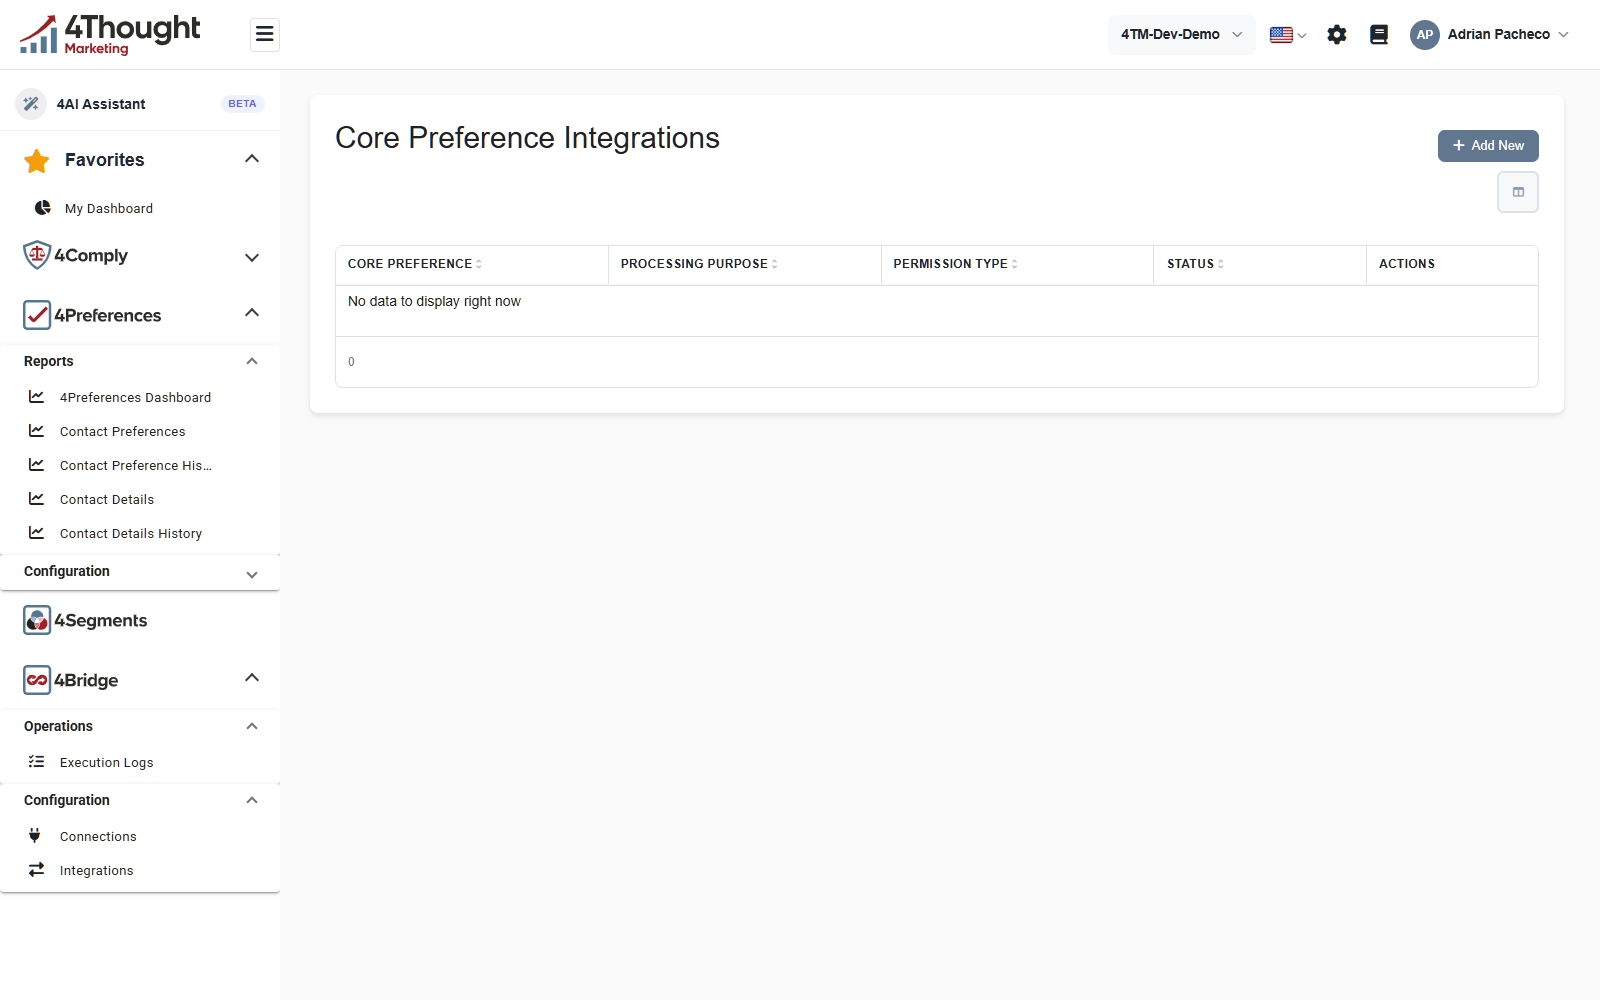
Task: Open the Adrian Pacheco user menu chevron
Action: click(1564, 35)
